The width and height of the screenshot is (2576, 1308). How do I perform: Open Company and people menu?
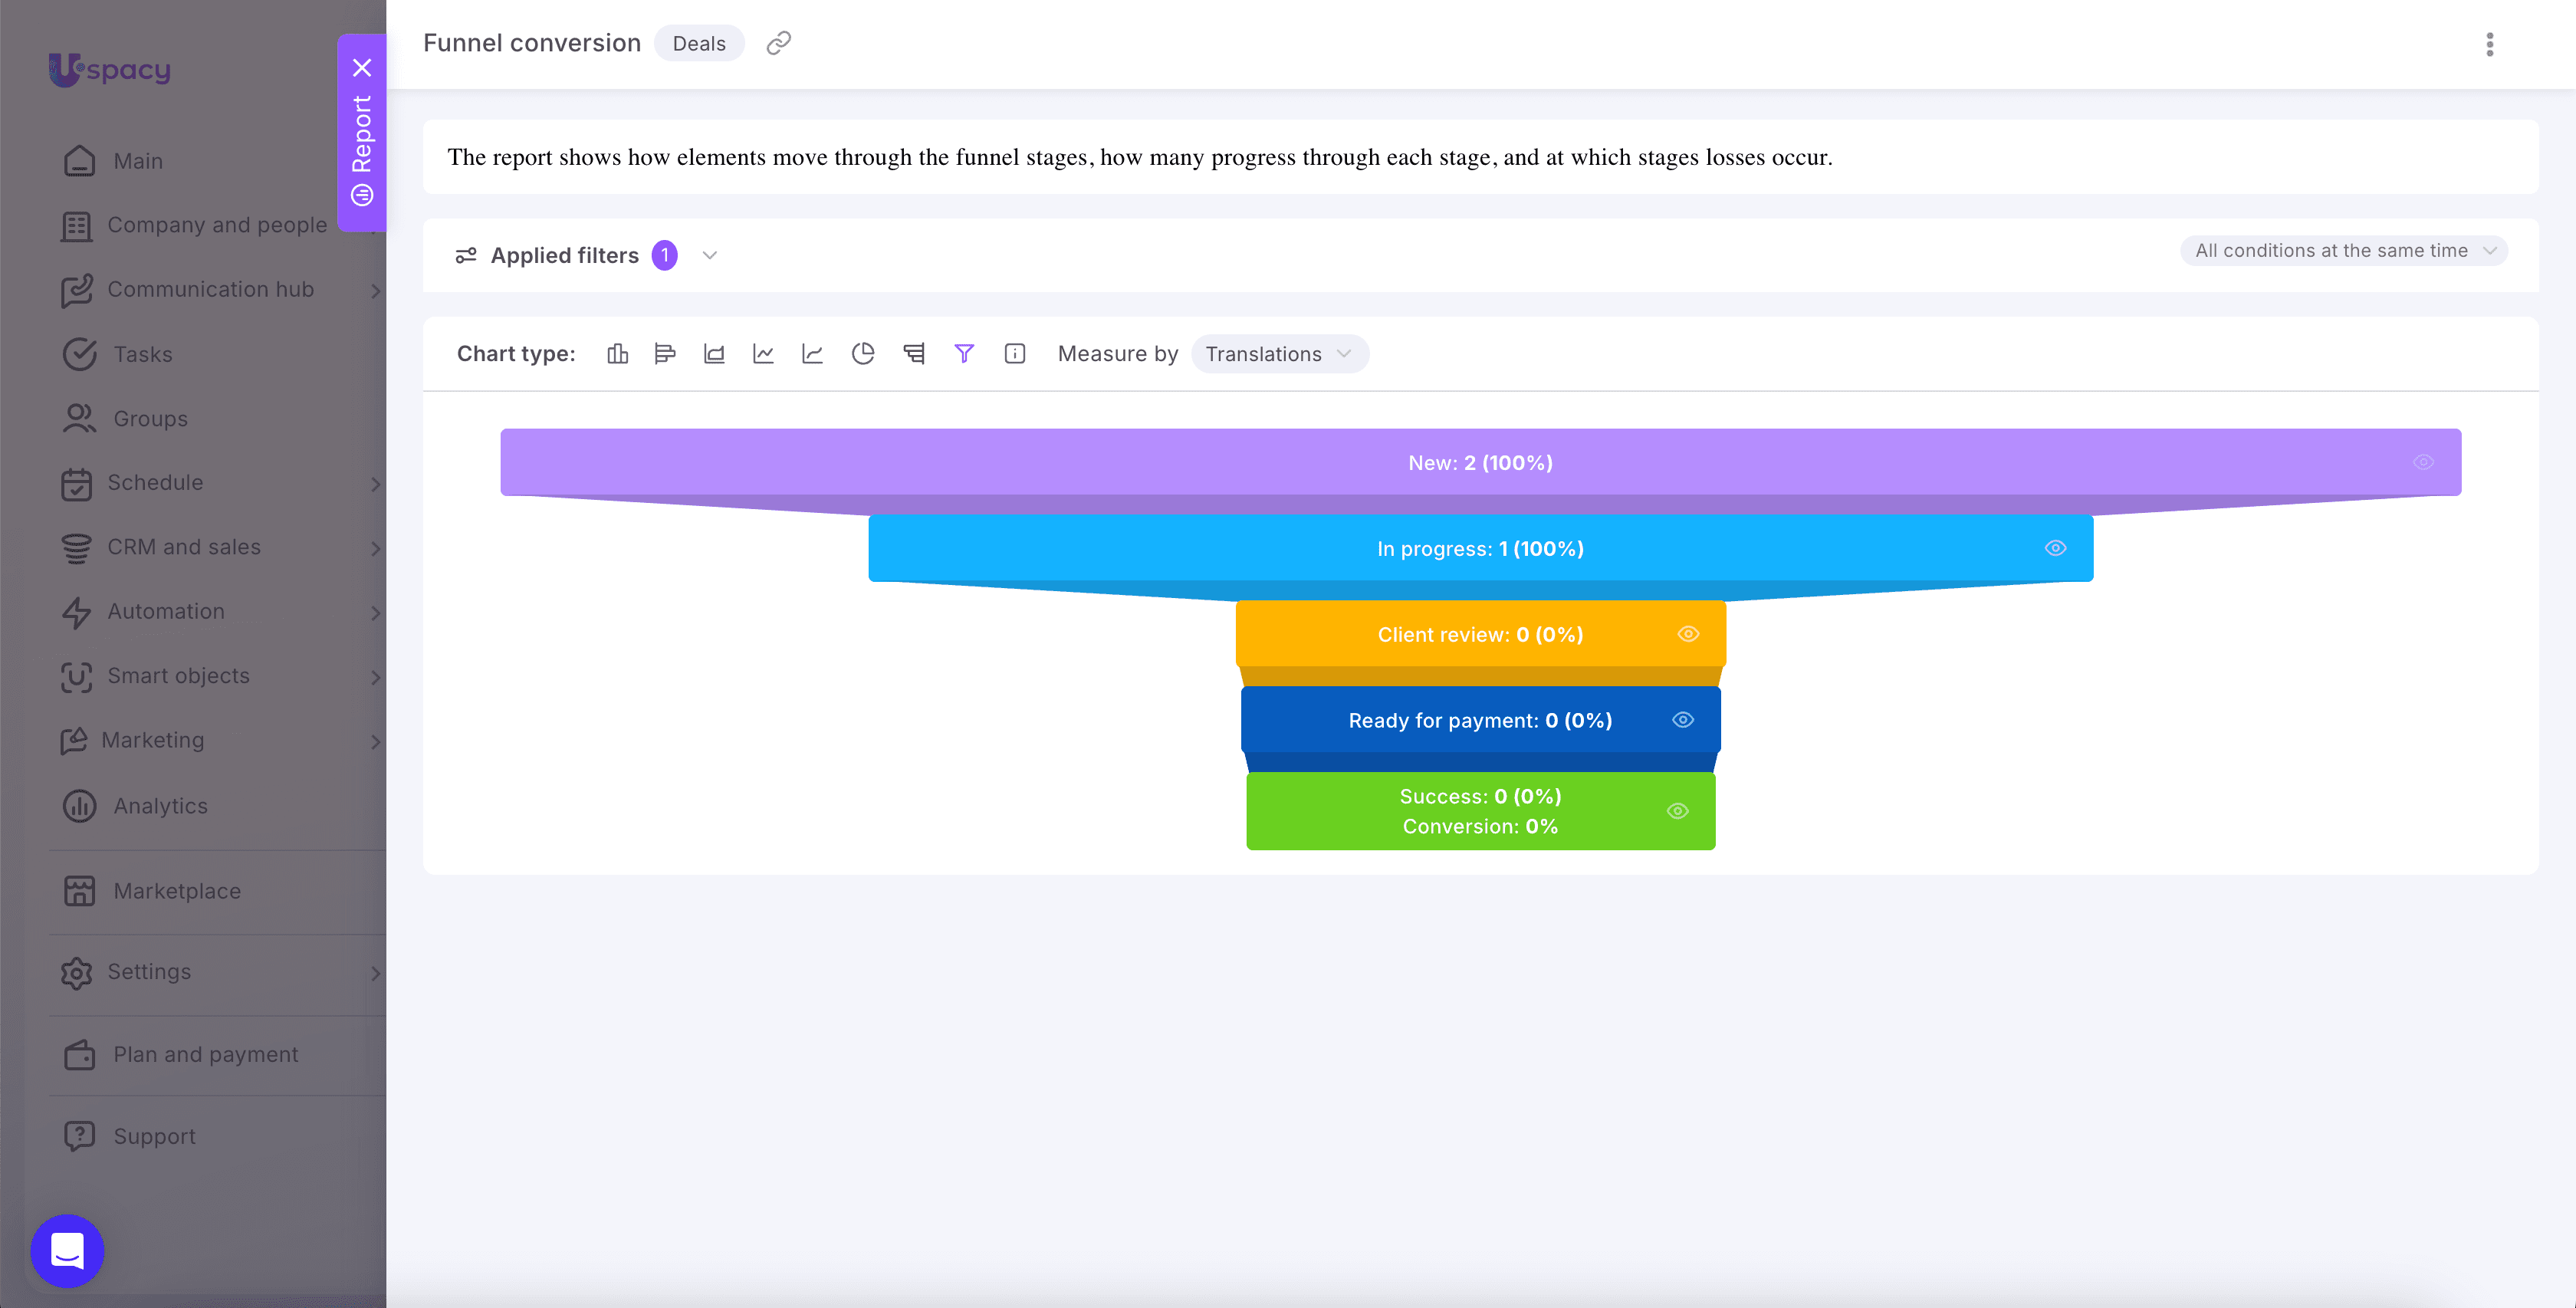click(218, 225)
